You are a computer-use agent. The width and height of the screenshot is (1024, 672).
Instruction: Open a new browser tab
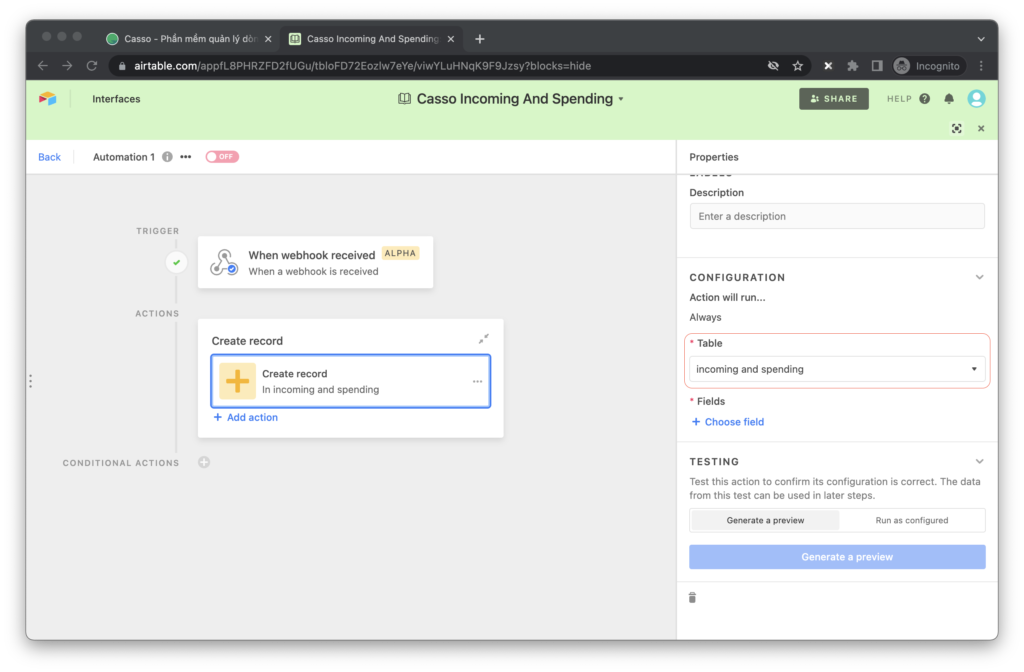(480, 39)
